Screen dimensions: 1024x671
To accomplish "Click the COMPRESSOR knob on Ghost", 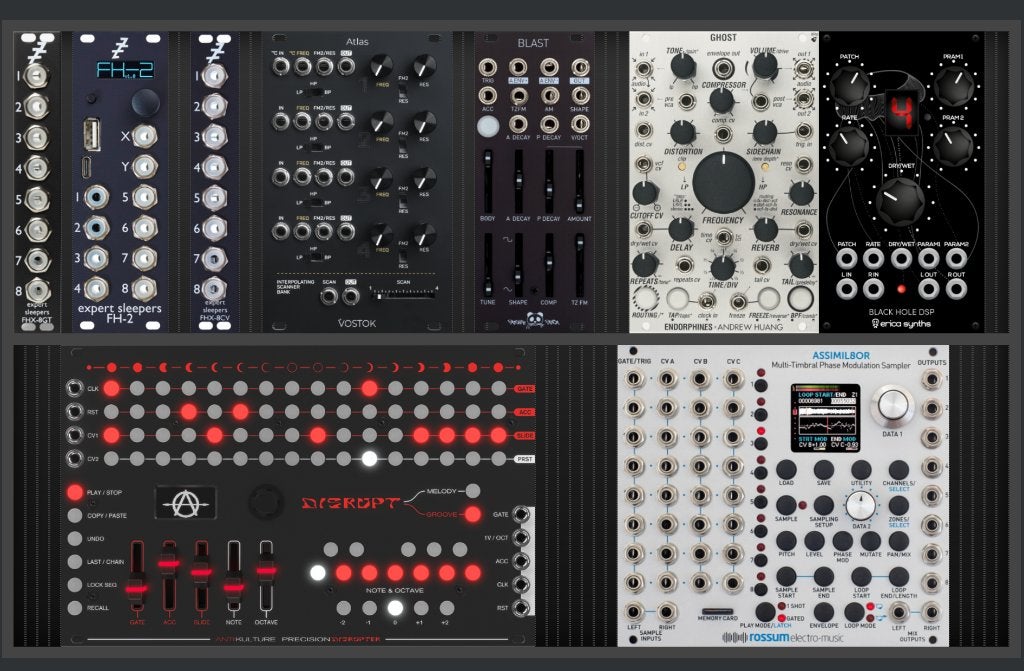I will click(x=722, y=101).
